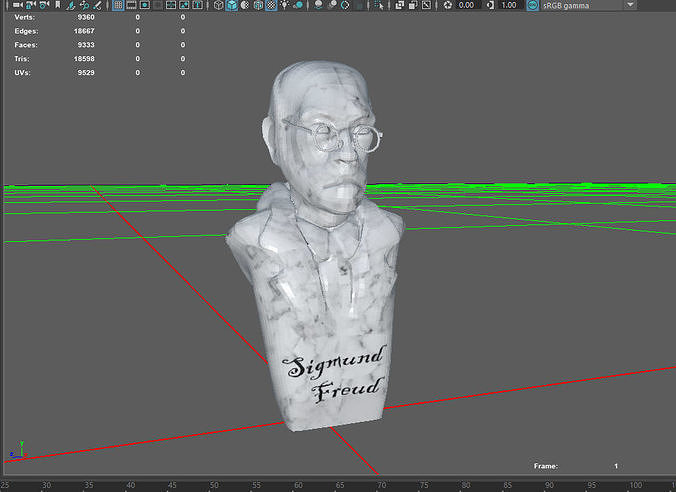The height and width of the screenshot is (492, 676).
Task: Jump to frame 40 on time slider
Action: [x=131, y=485]
